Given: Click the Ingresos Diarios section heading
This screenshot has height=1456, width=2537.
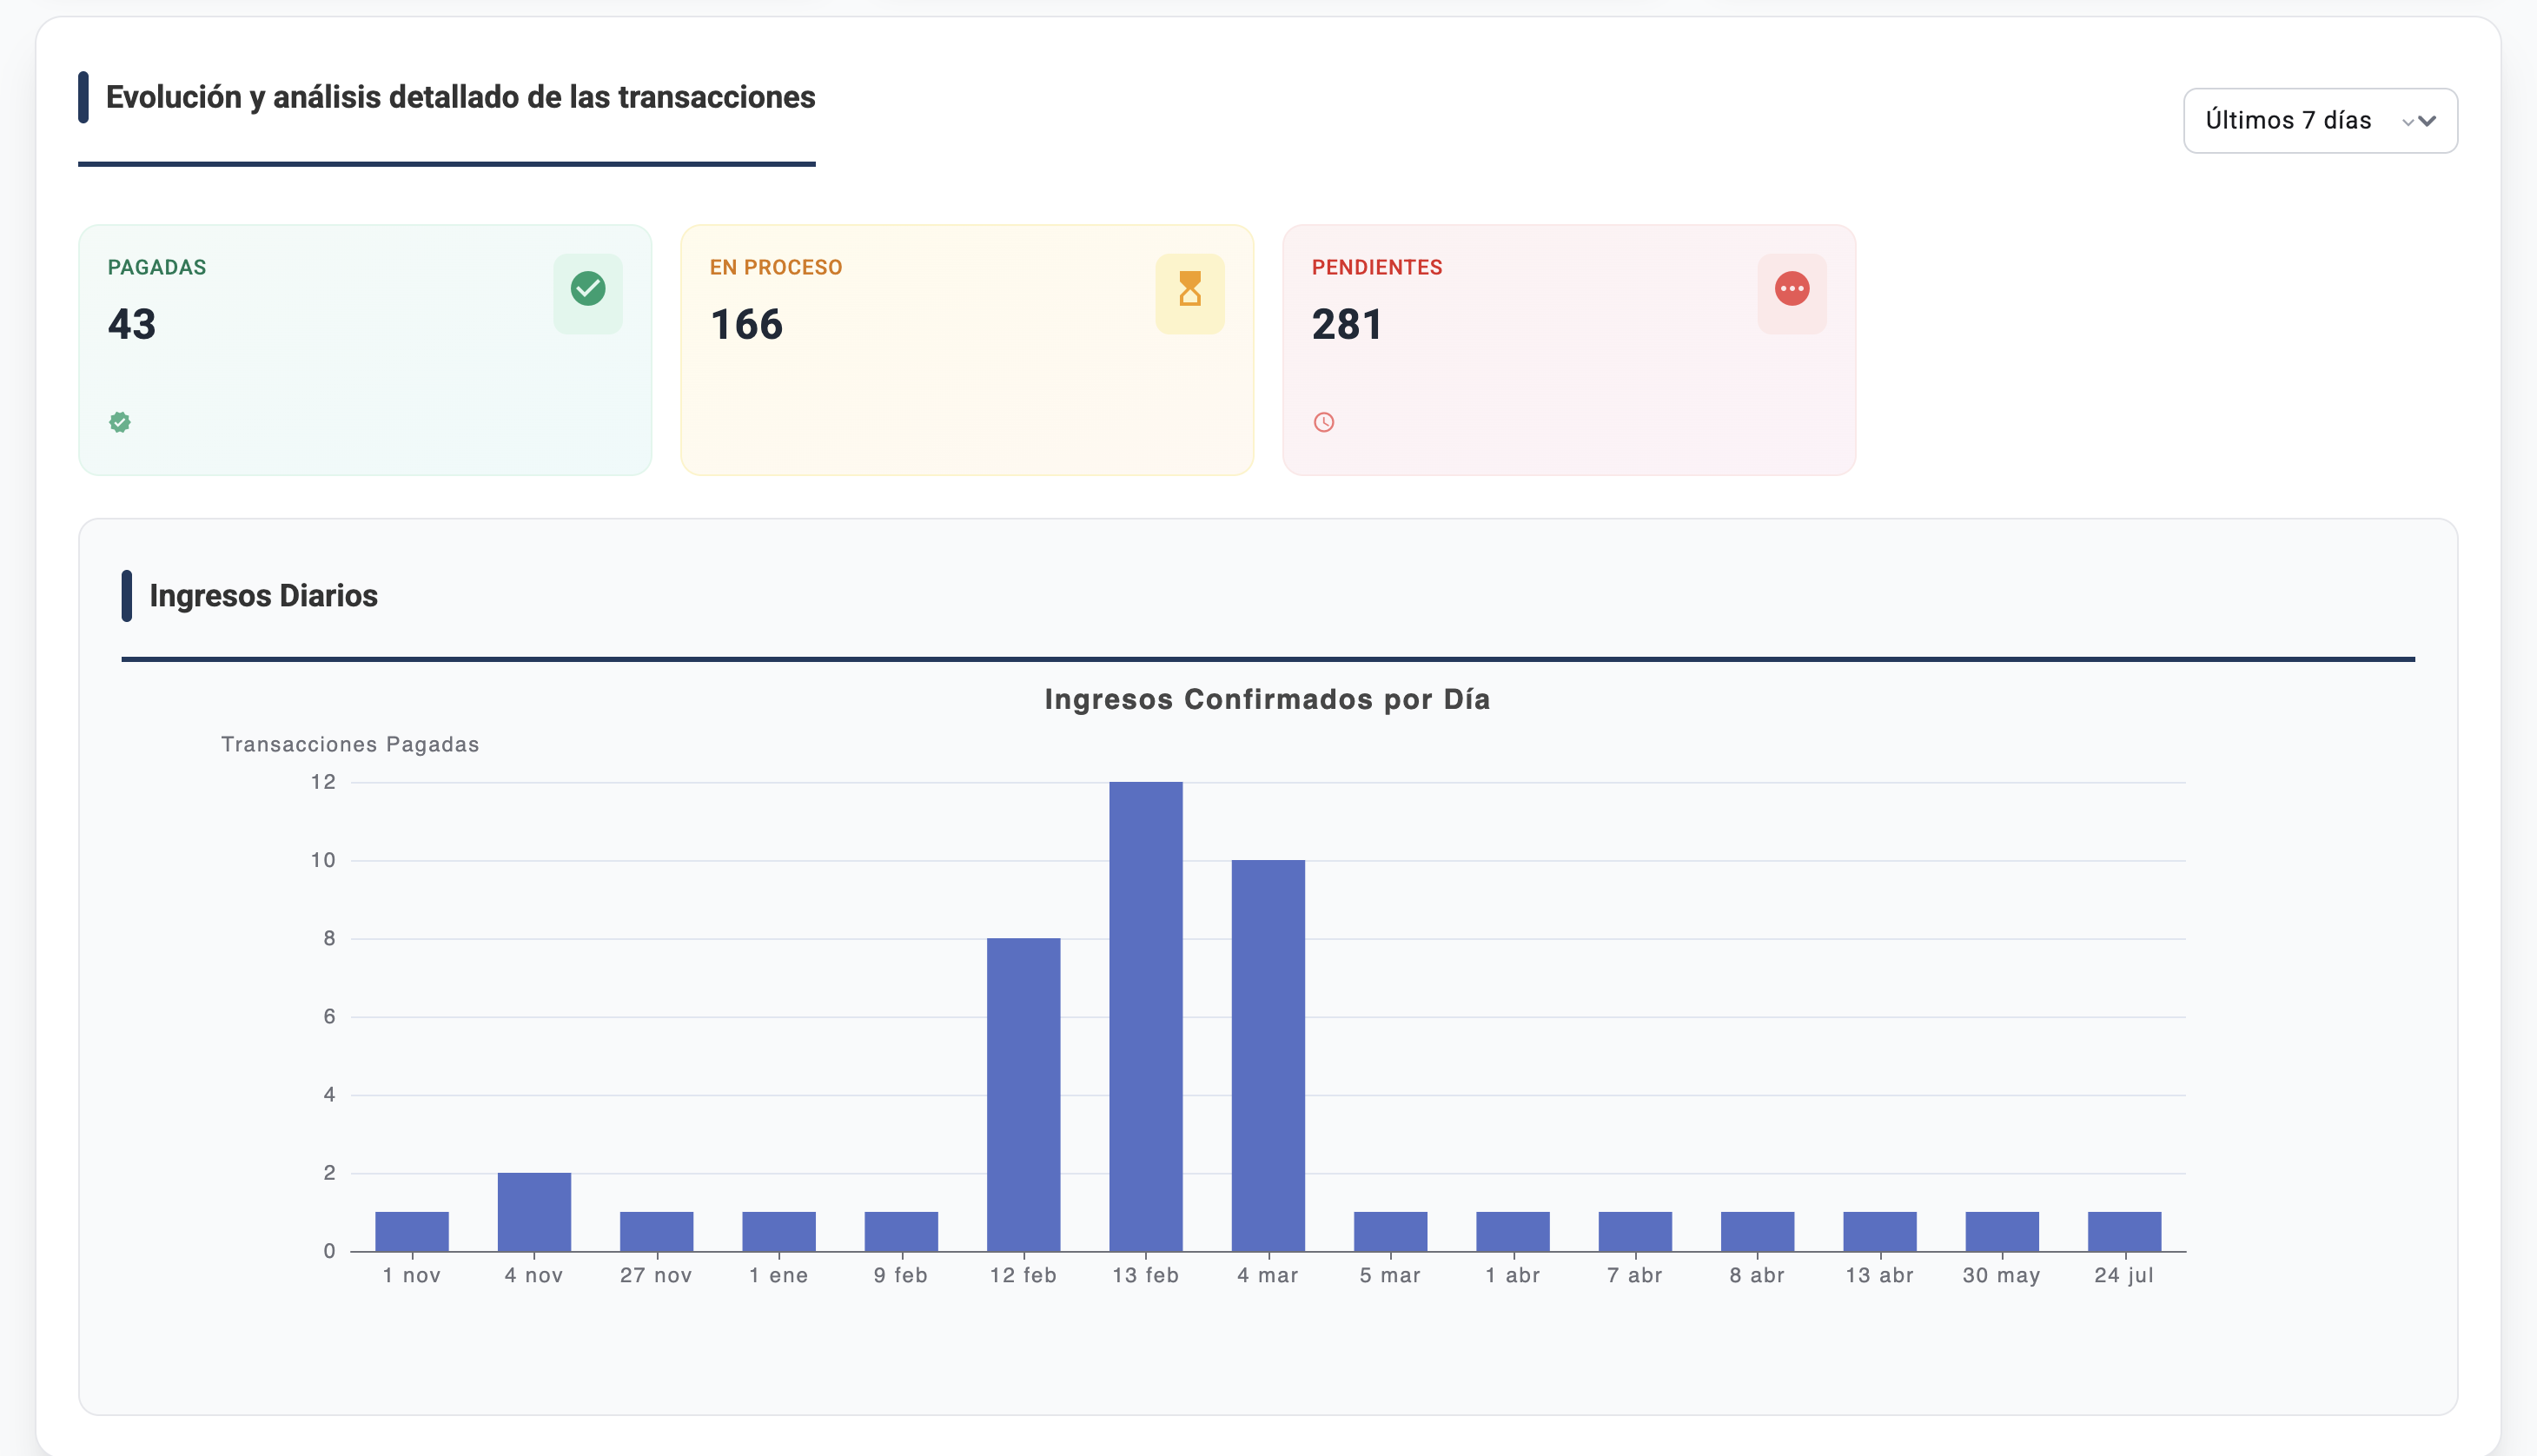Looking at the screenshot, I should (x=263, y=596).
